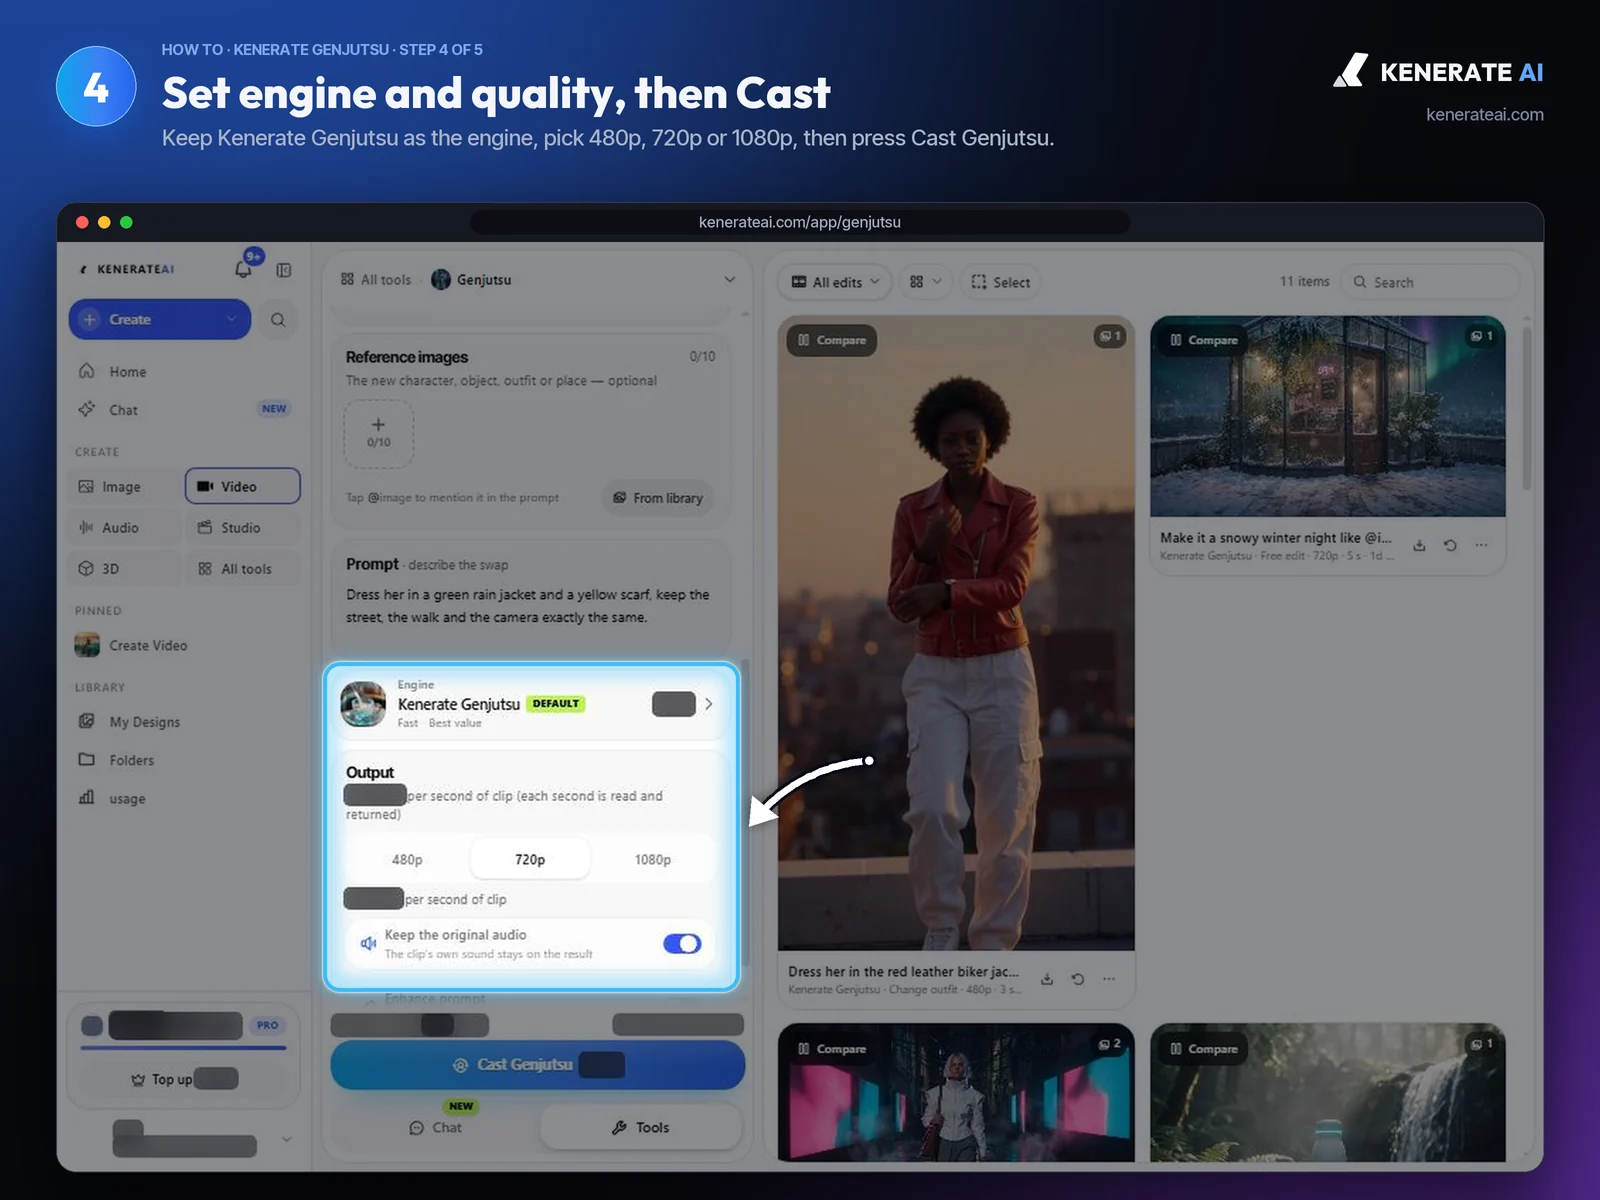1600x1200 pixels.
Task: Switch to the bottom Tools tab
Action: 641,1127
